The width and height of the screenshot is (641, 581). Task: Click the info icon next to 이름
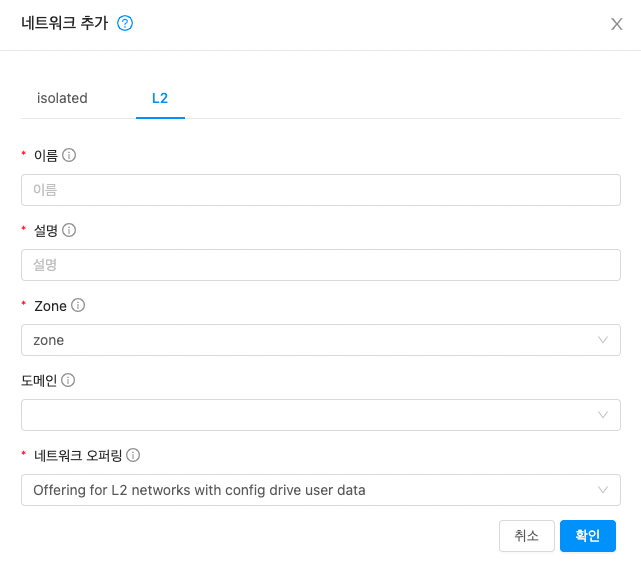pyautogui.click(x=69, y=155)
